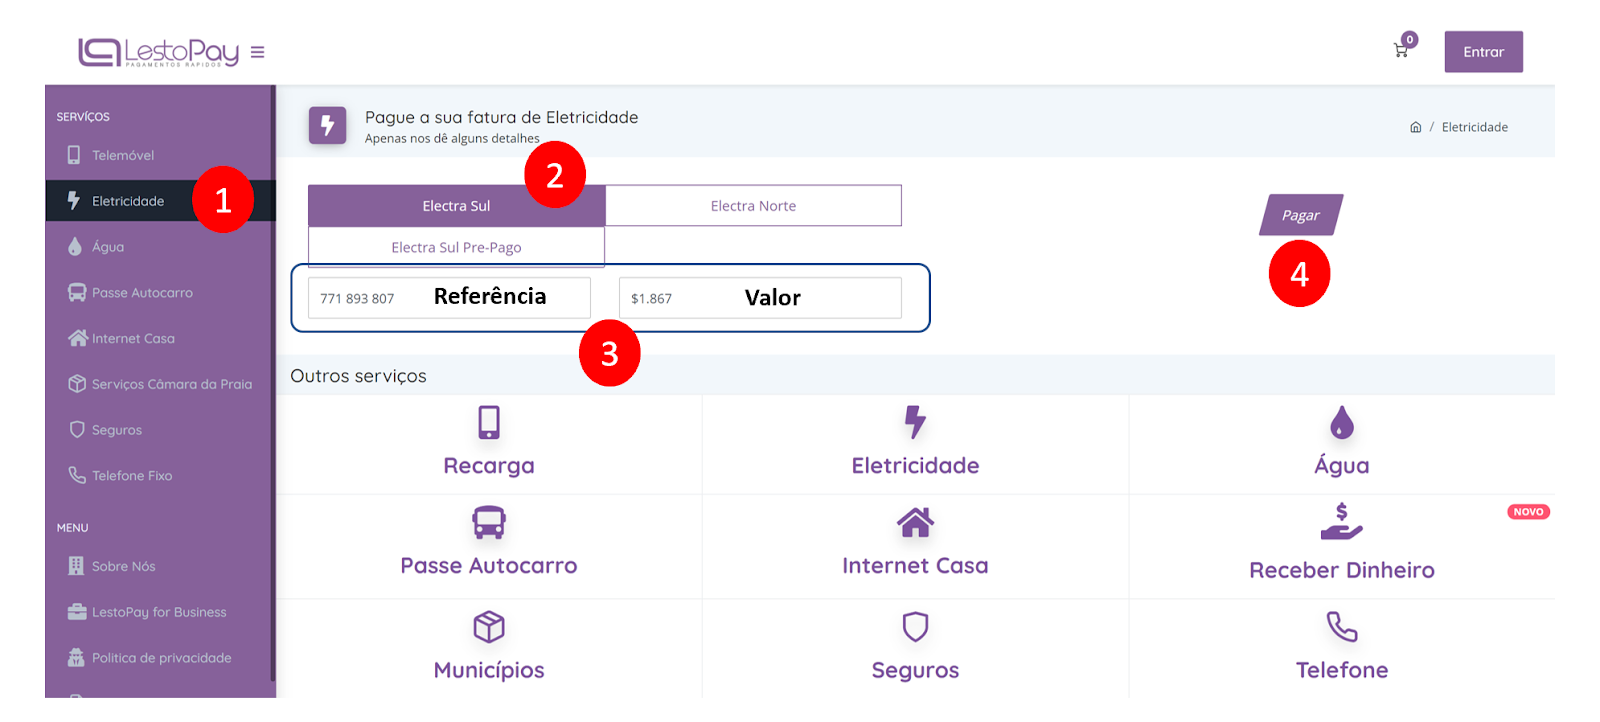Select the Electra Norte tab
The width and height of the screenshot is (1600, 722).
[x=753, y=206]
